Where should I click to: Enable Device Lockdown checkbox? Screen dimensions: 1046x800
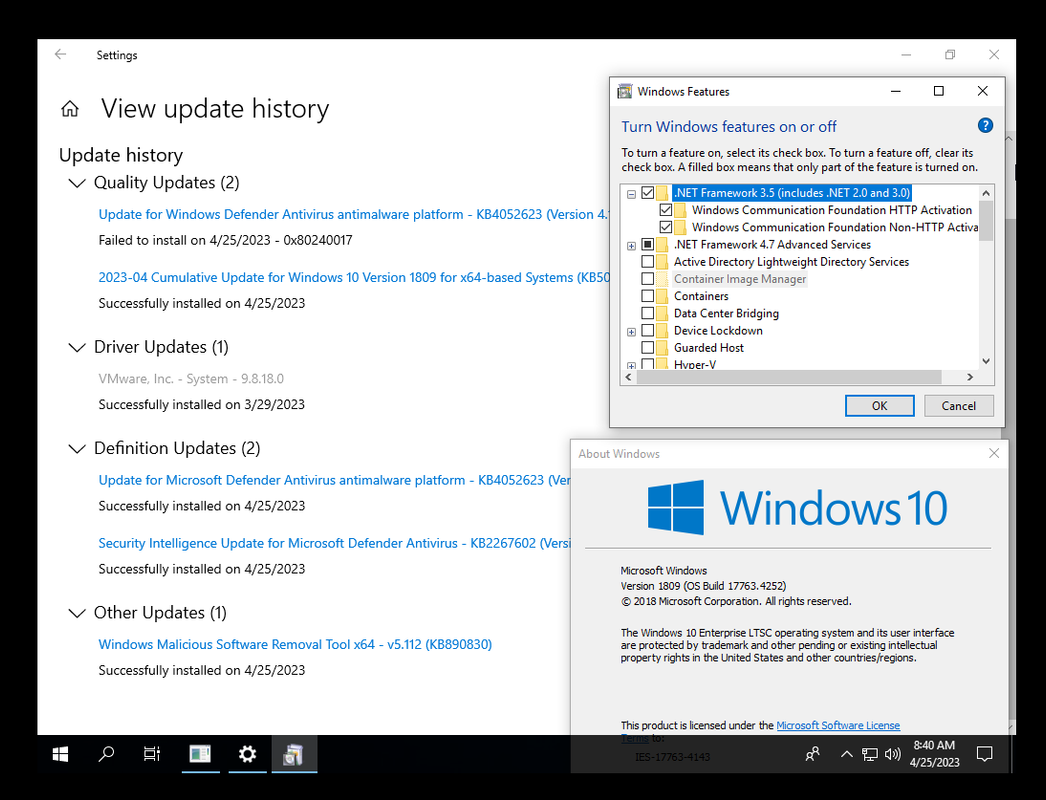[x=647, y=330]
